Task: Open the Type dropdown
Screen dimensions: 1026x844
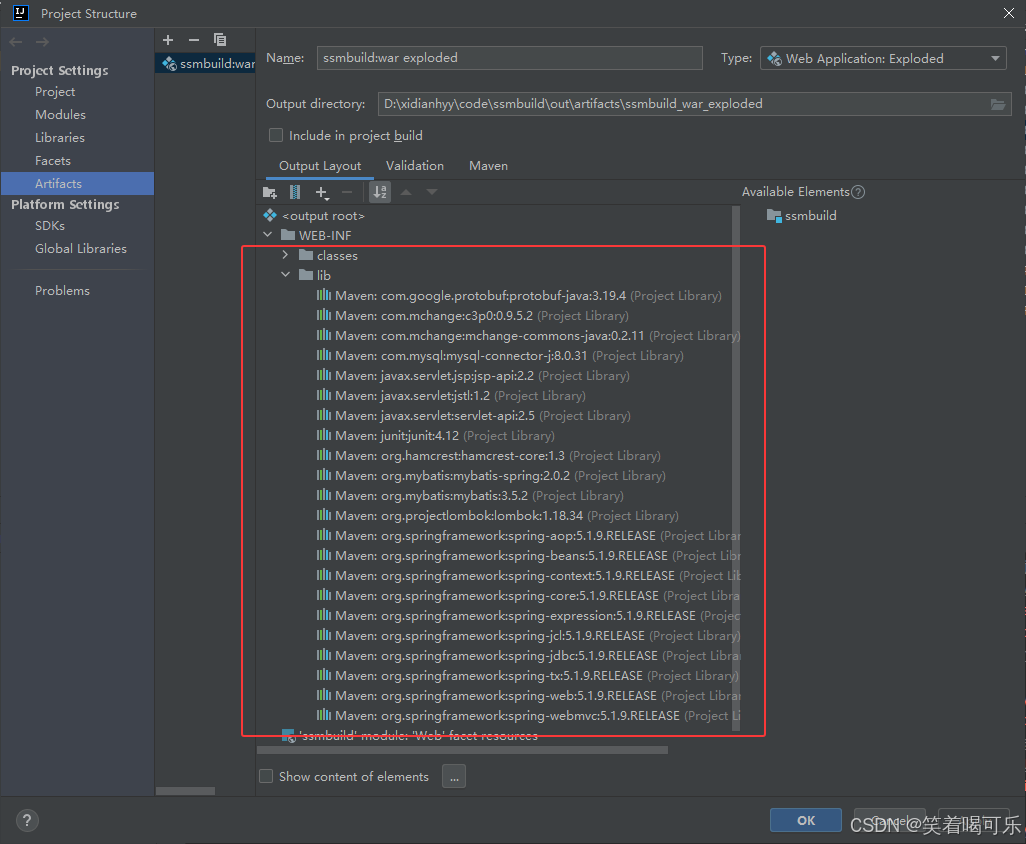Action: (883, 58)
